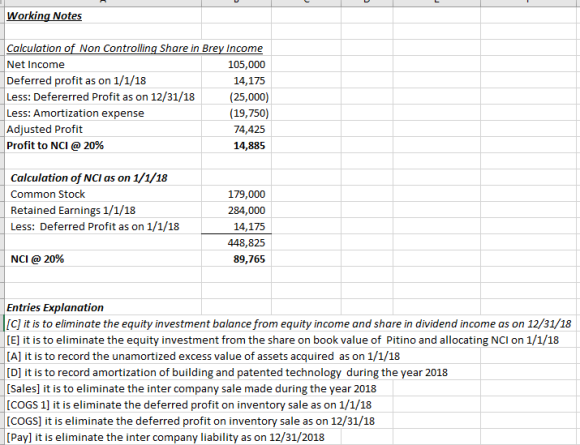The width and height of the screenshot is (580, 445).
Task: Click the Net Income value 105,000
Action: click(x=246, y=64)
